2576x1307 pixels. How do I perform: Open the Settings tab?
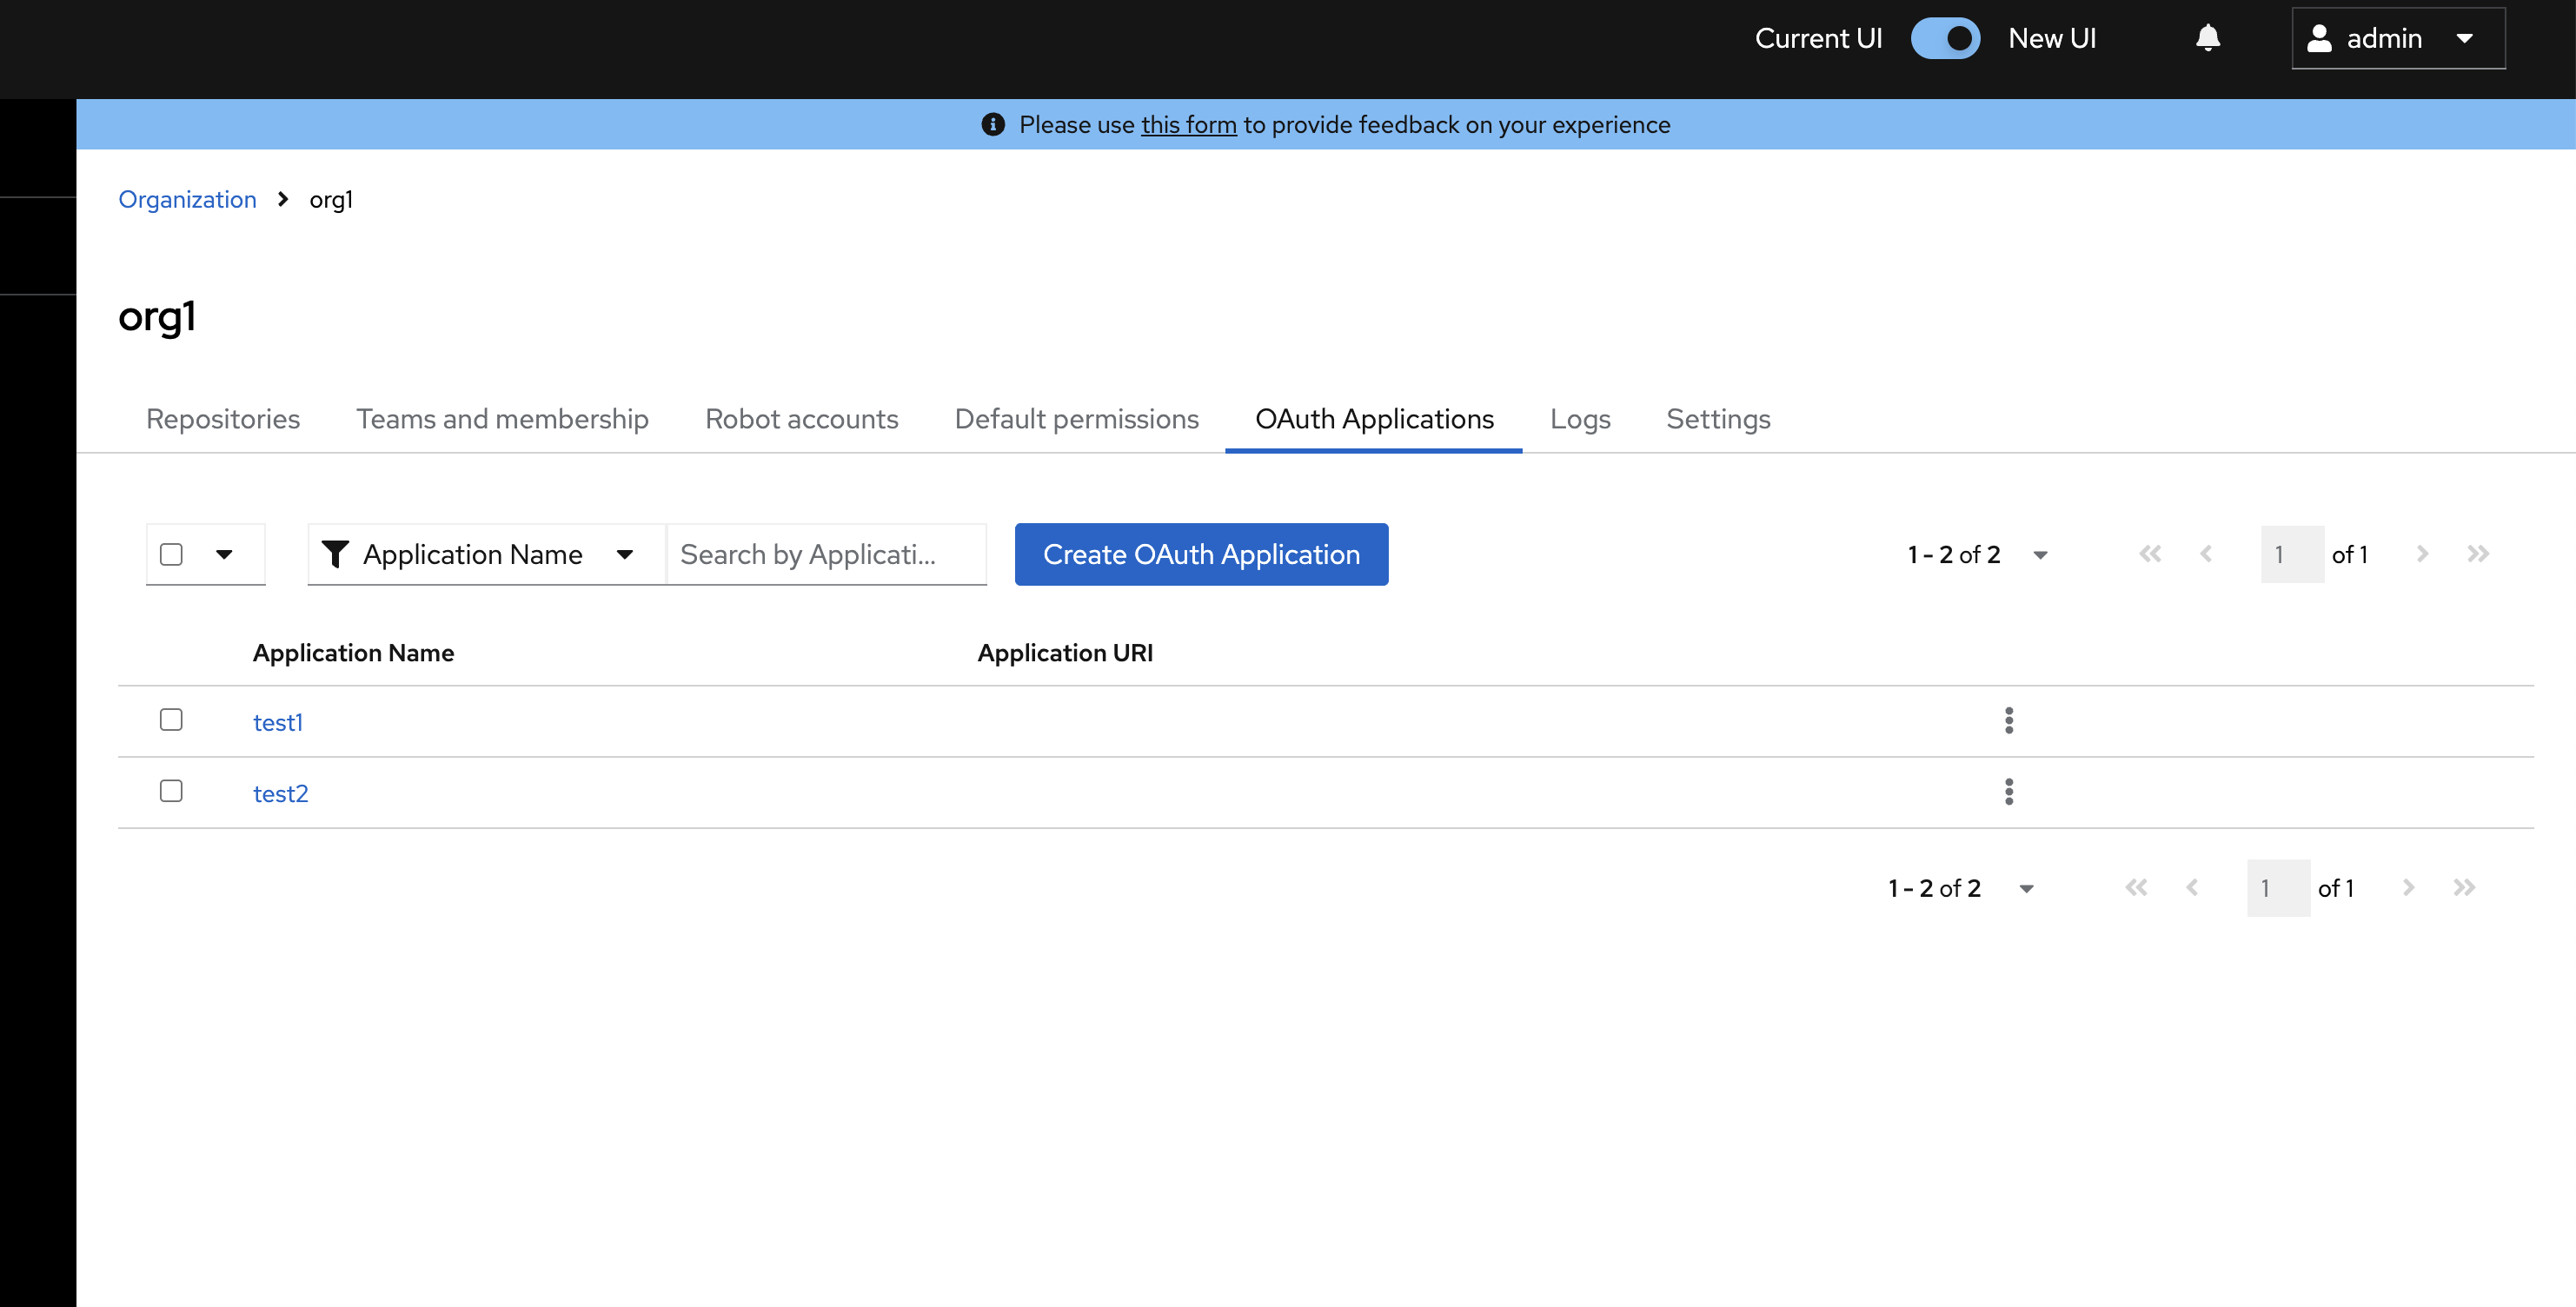click(x=1717, y=419)
